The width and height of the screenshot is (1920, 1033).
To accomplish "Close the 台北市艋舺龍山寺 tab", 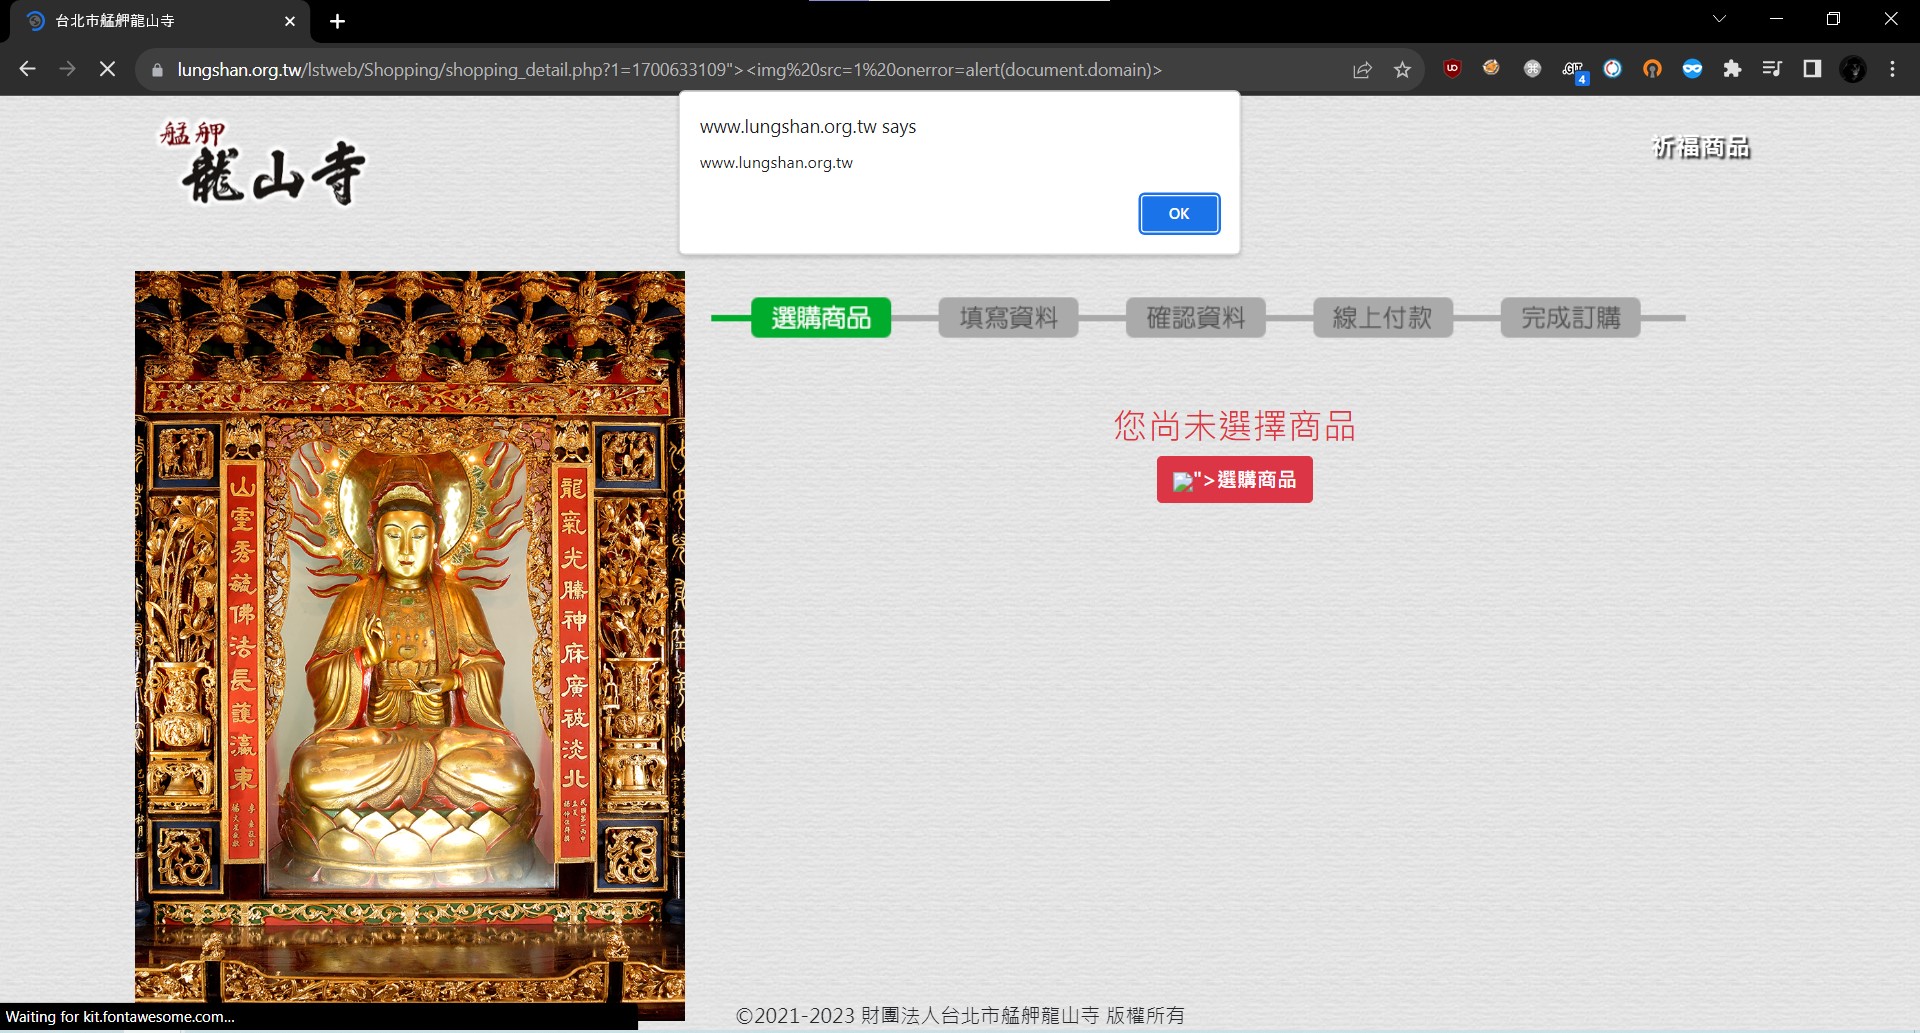I will 290,21.
